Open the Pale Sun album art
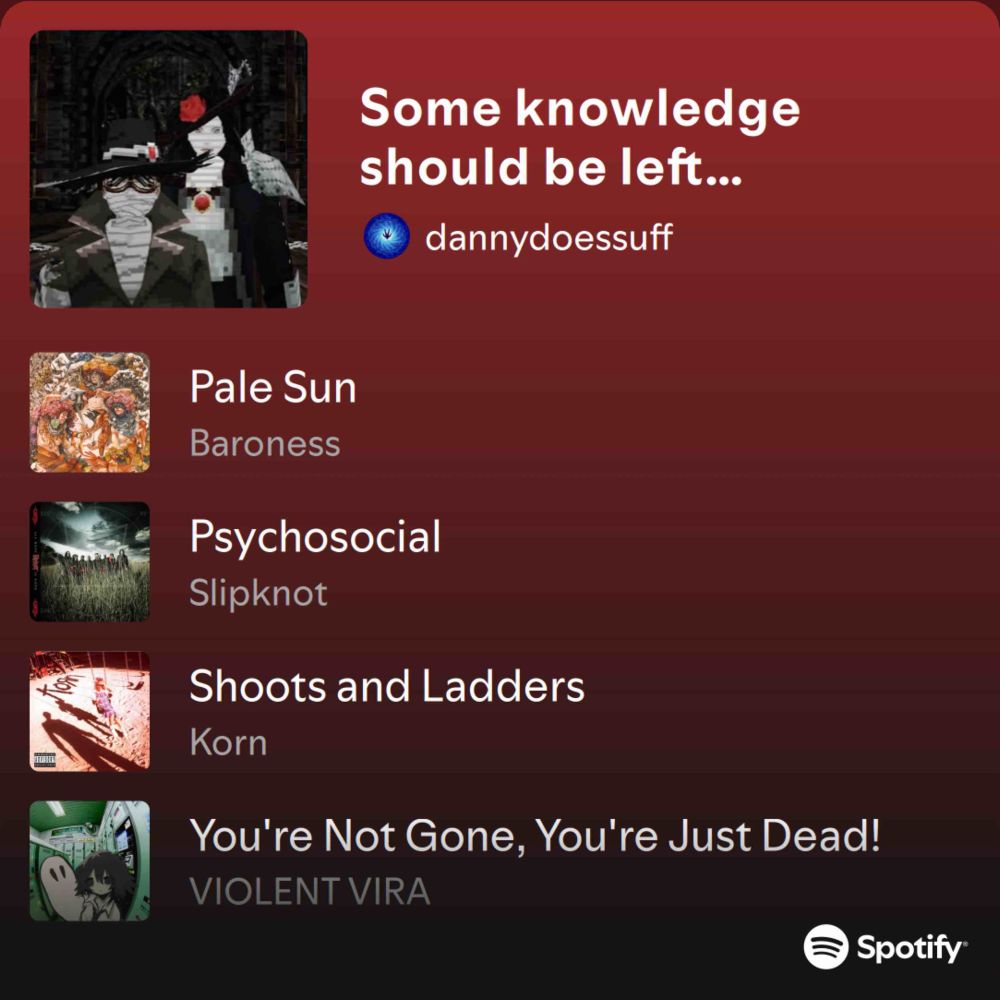This screenshot has width=1000, height=1000. point(90,412)
